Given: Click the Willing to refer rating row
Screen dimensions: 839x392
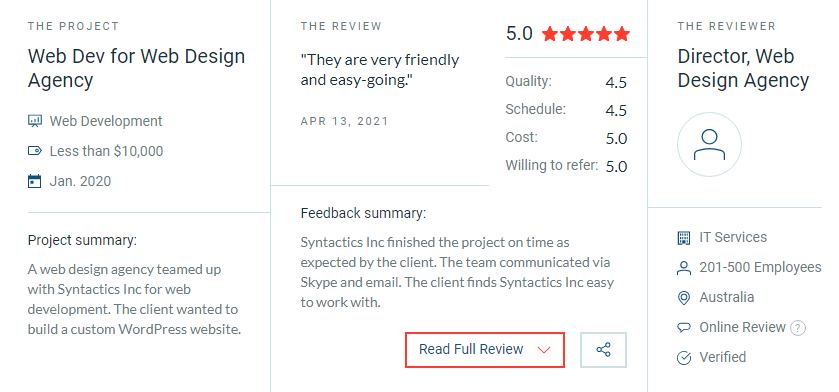Looking at the screenshot, I should (566, 166).
